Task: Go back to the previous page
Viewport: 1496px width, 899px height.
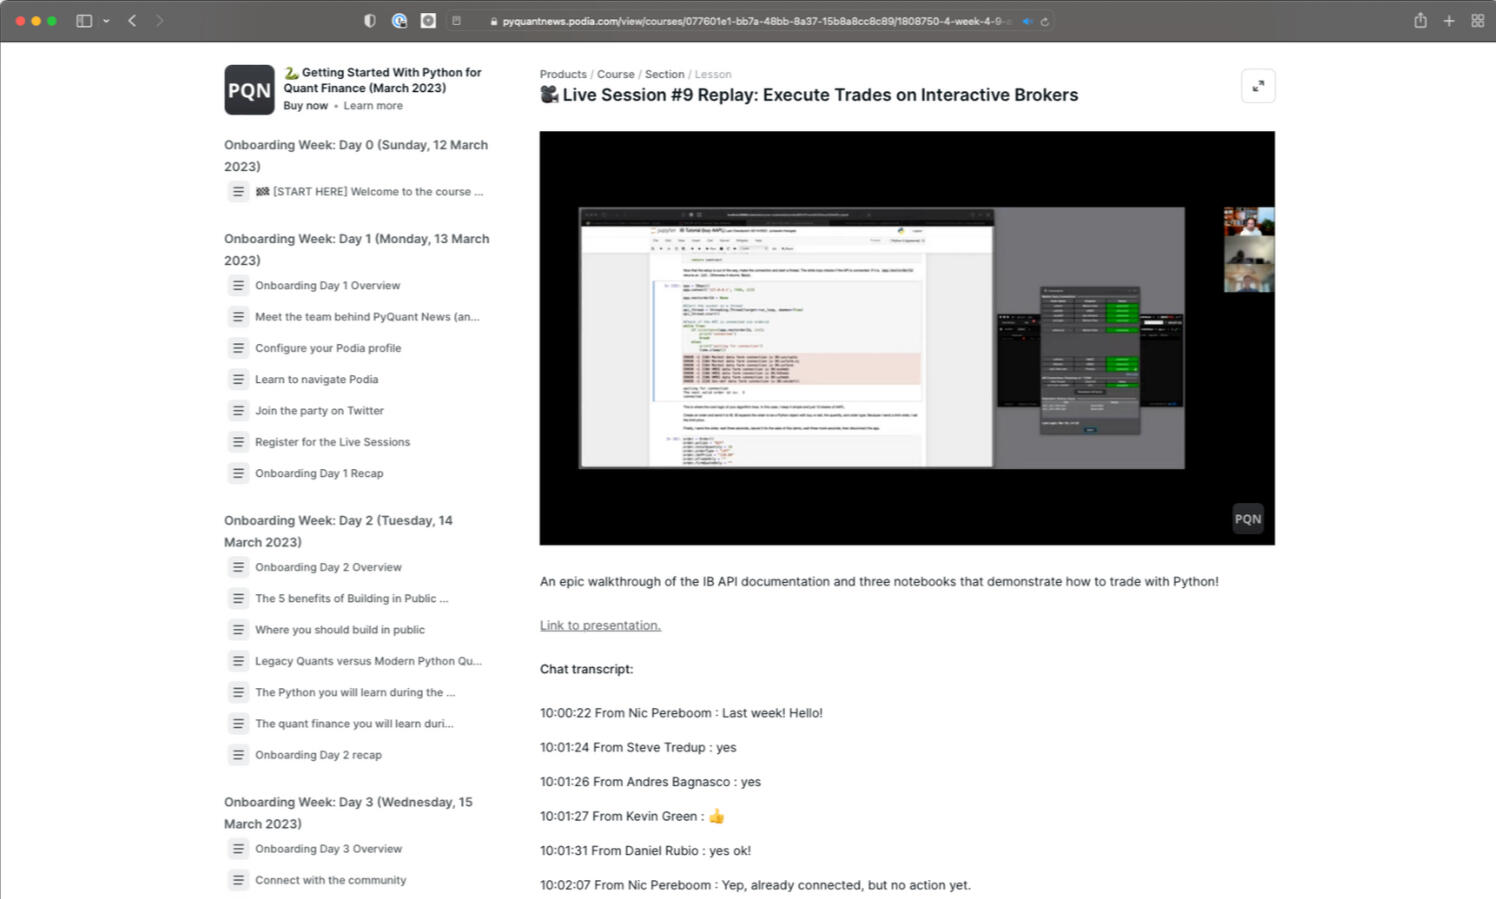Action: click(132, 21)
